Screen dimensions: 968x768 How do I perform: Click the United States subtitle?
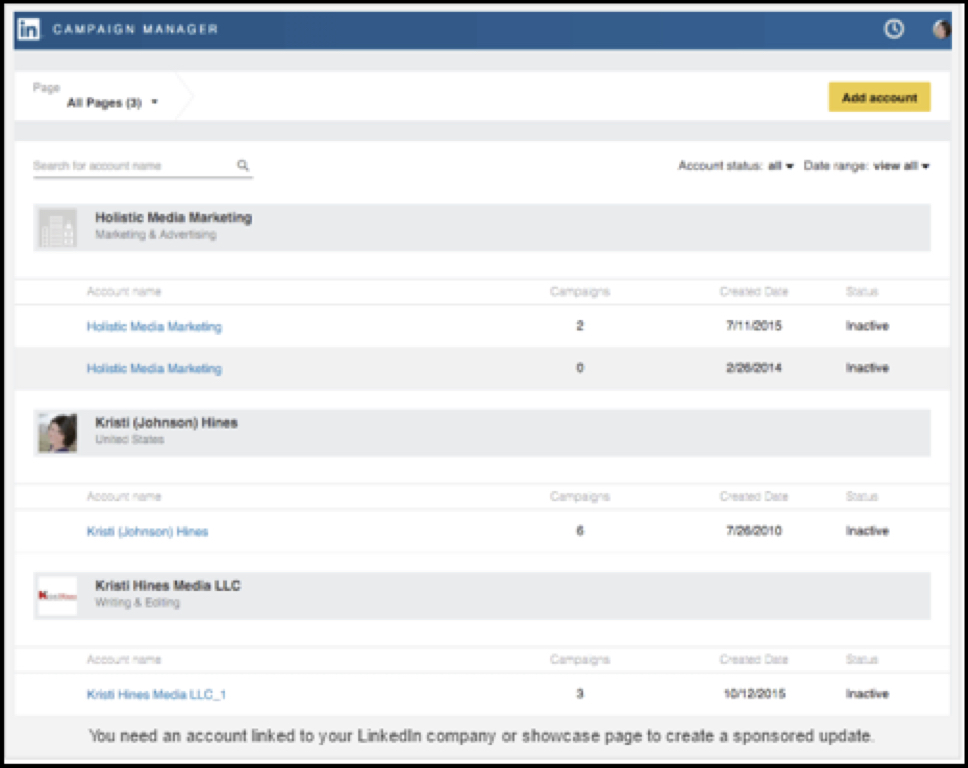(129, 440)
